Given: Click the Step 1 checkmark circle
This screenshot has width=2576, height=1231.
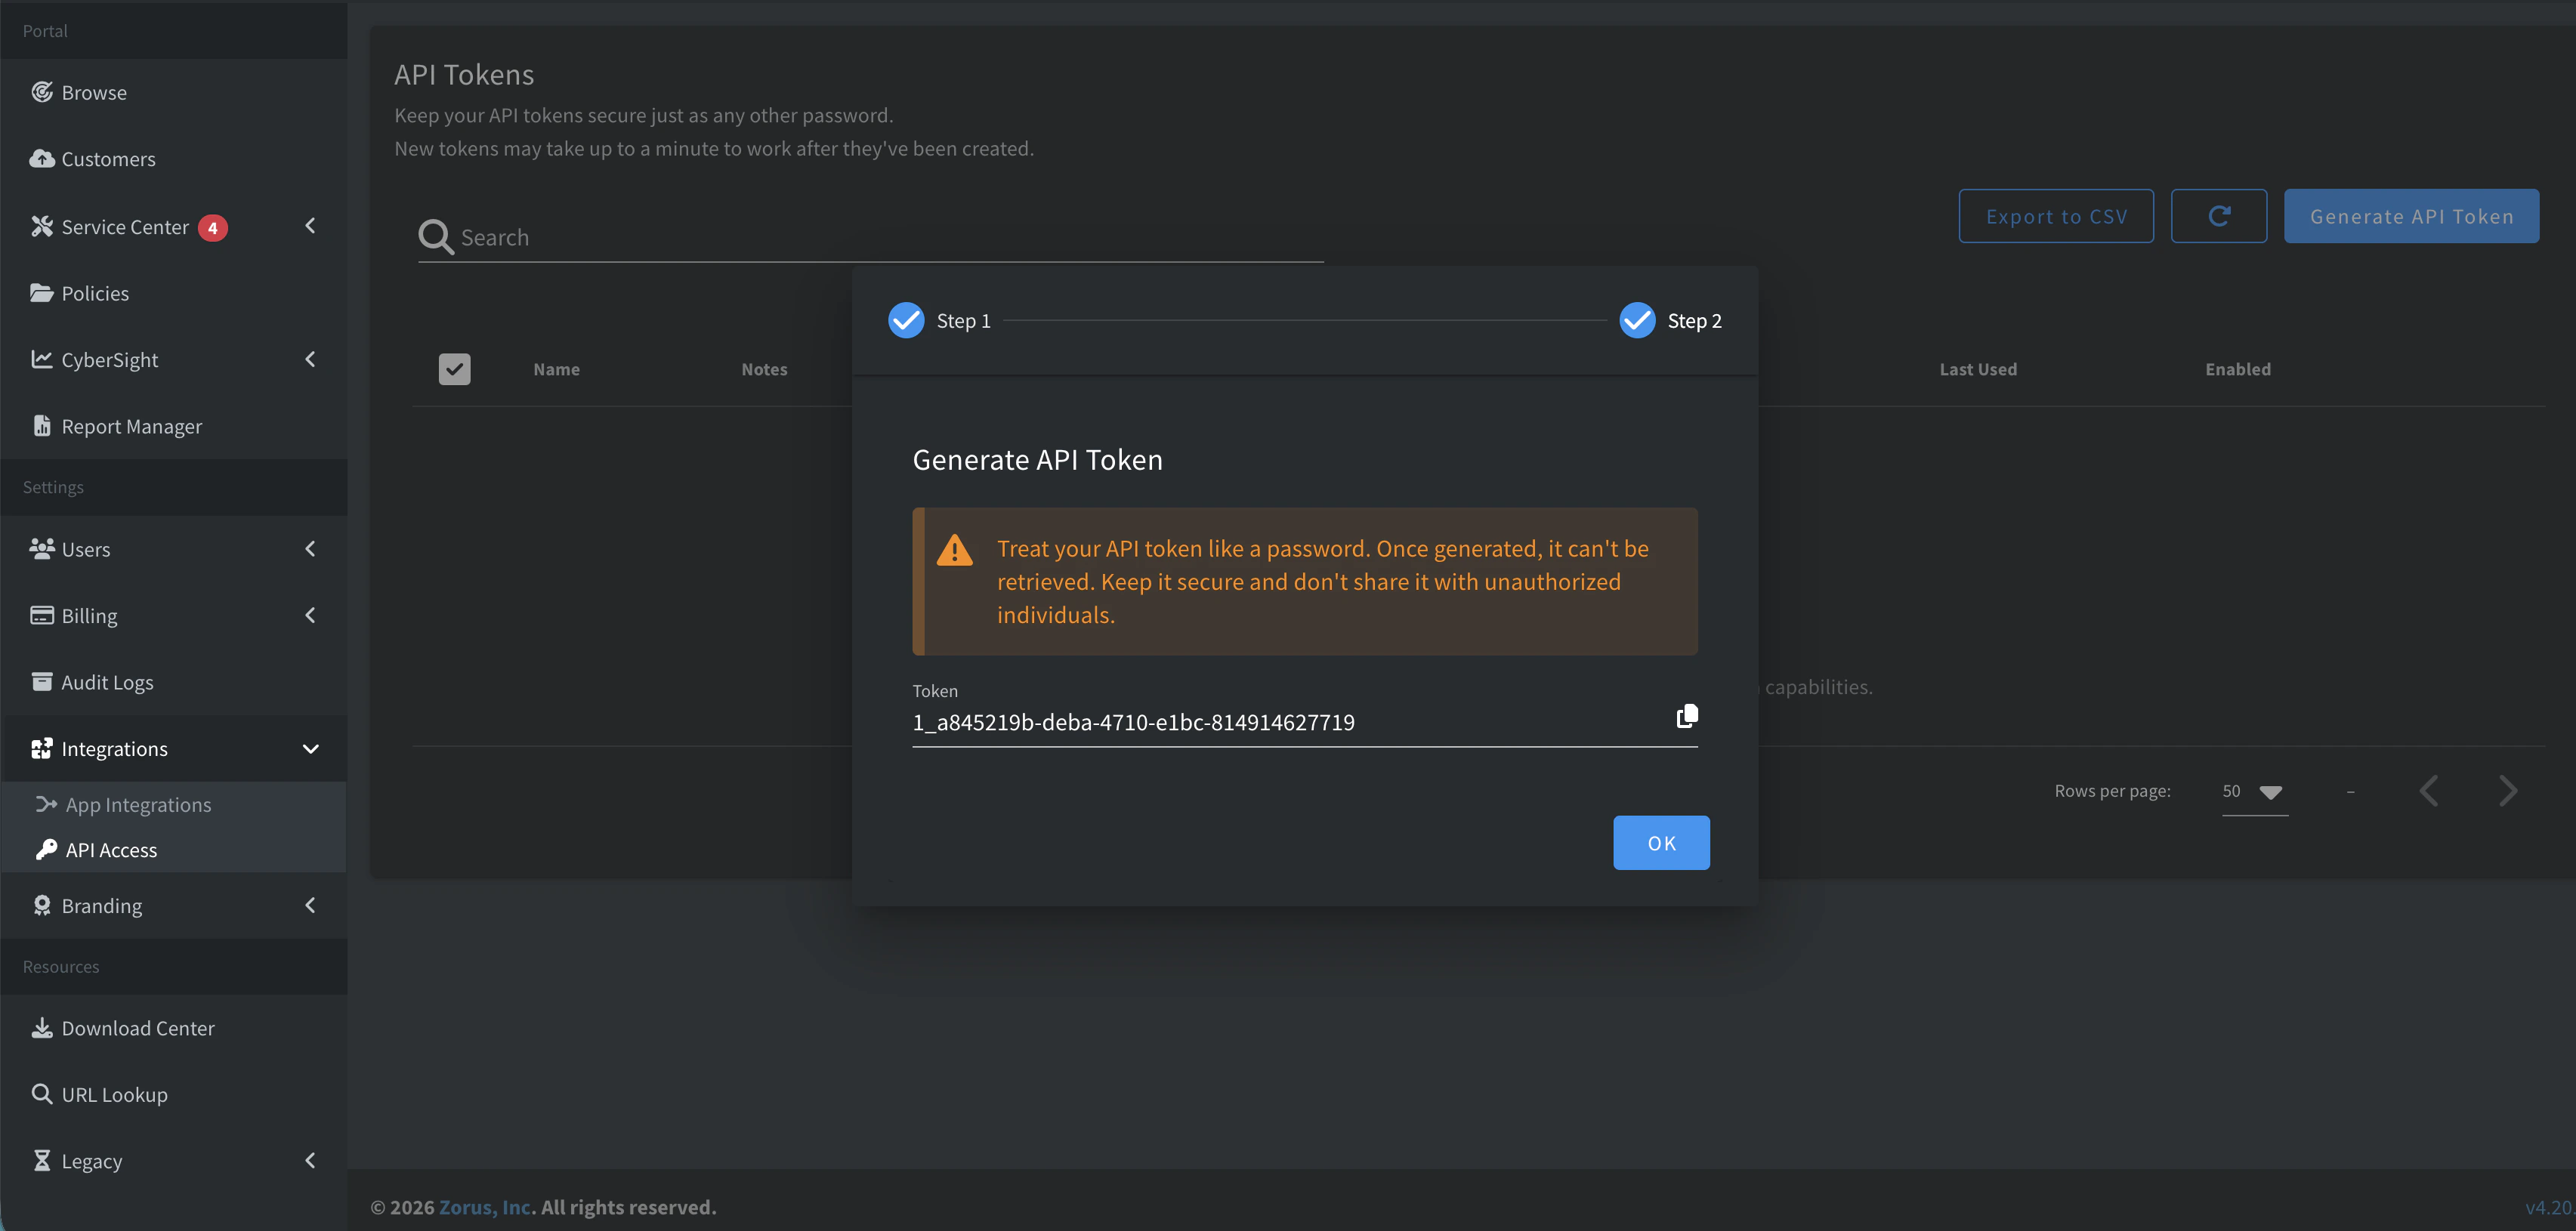Looking at the screenshot, I should tap(906, 320).
